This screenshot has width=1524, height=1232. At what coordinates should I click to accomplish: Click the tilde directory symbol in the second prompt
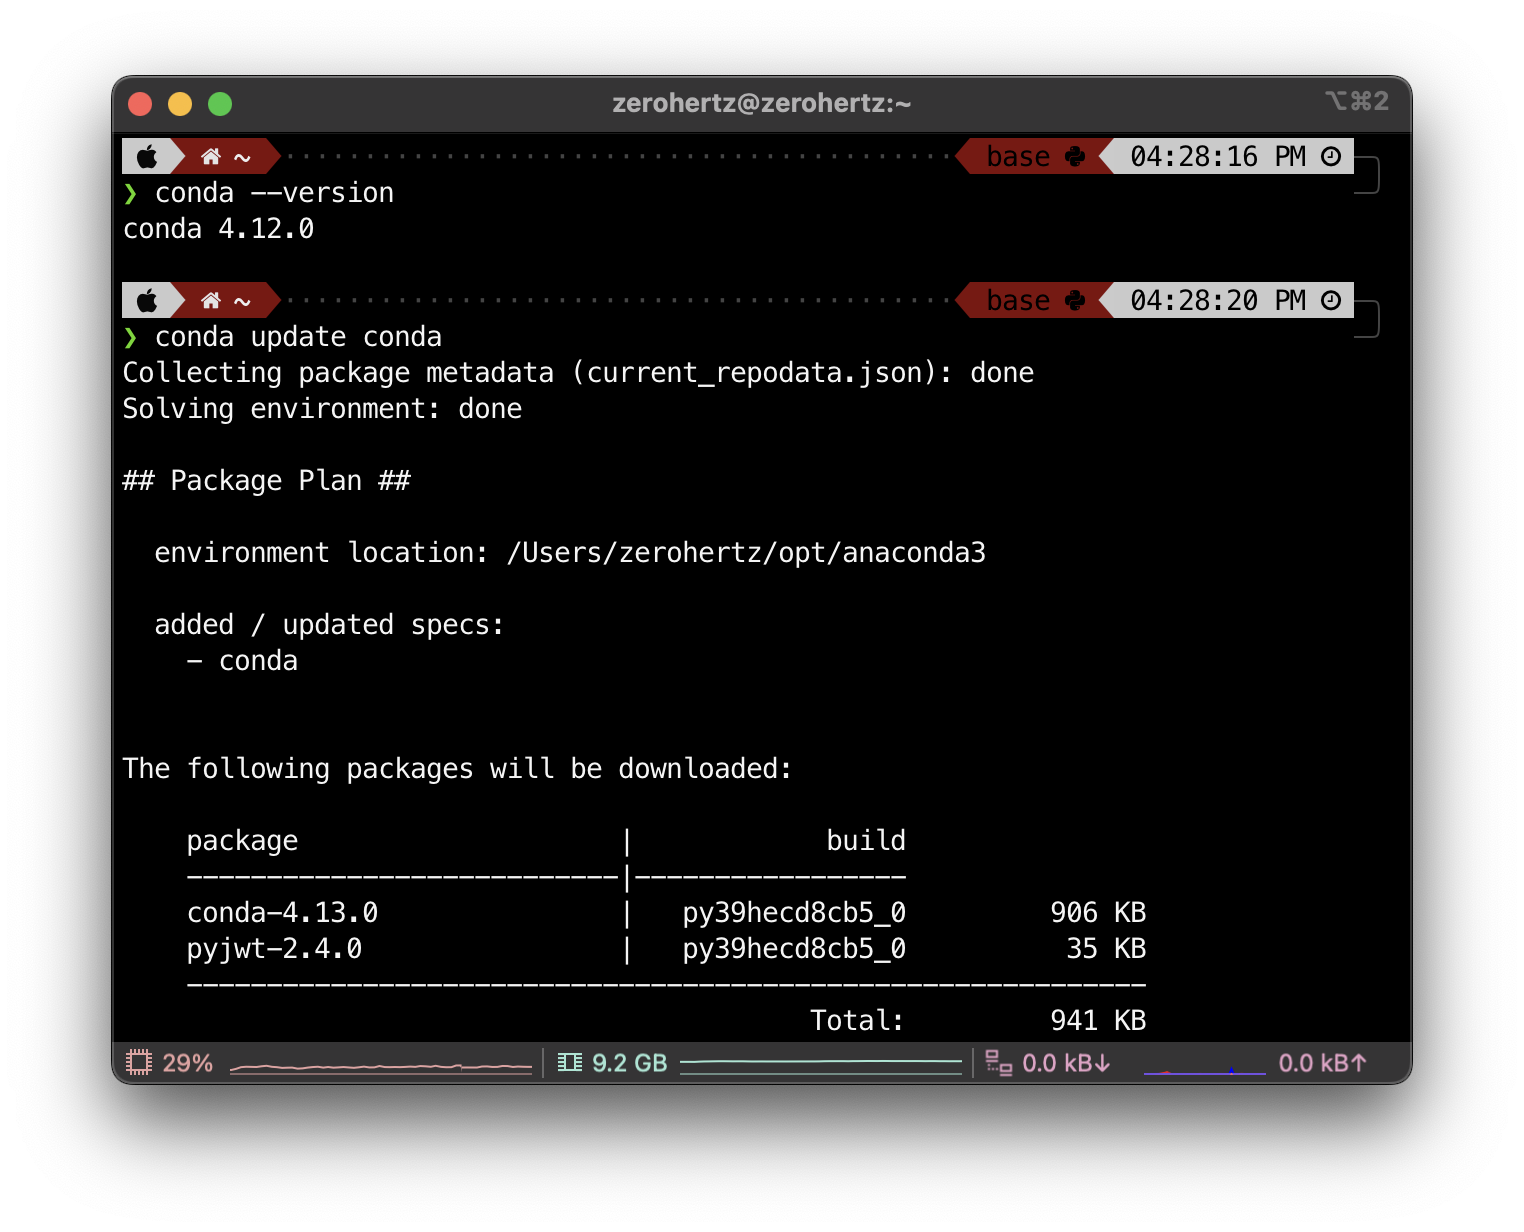tap(243, 302)
